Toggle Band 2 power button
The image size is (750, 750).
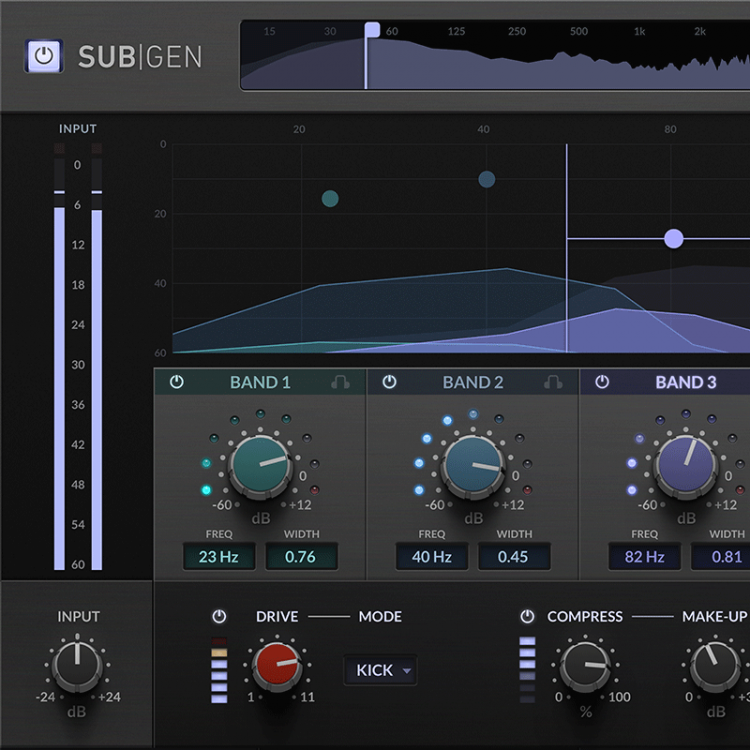click(x=390, y=382)
